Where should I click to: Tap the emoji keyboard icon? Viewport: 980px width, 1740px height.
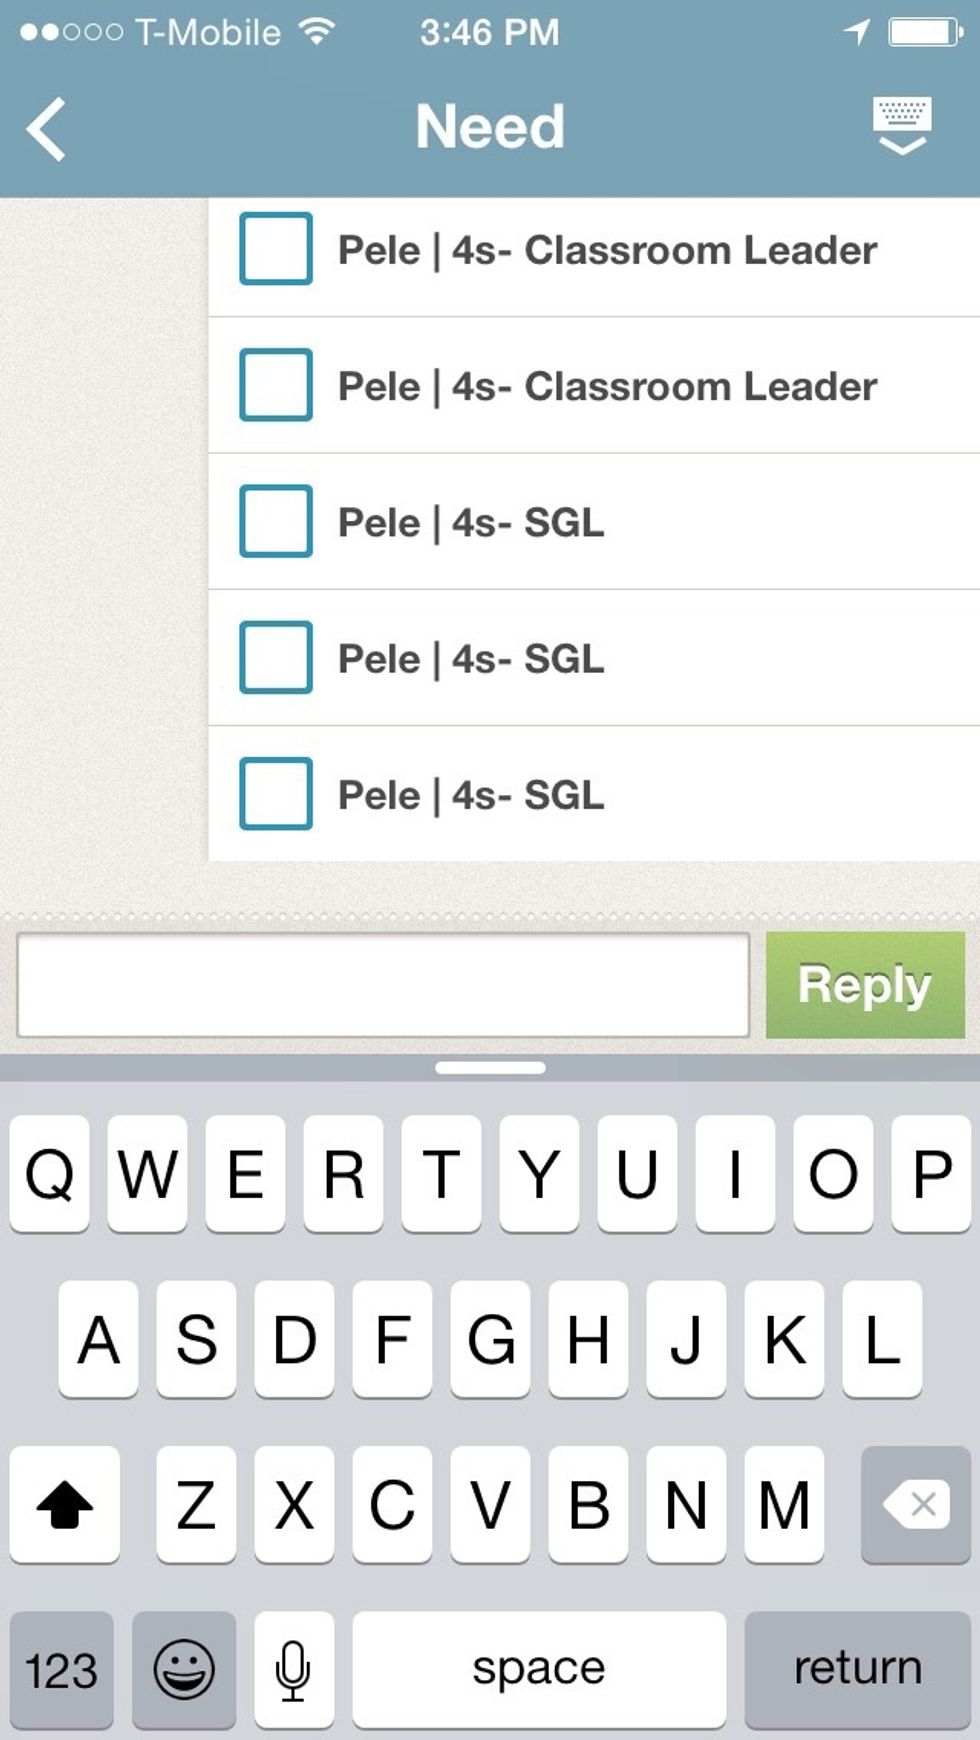tap(184, 1669)
